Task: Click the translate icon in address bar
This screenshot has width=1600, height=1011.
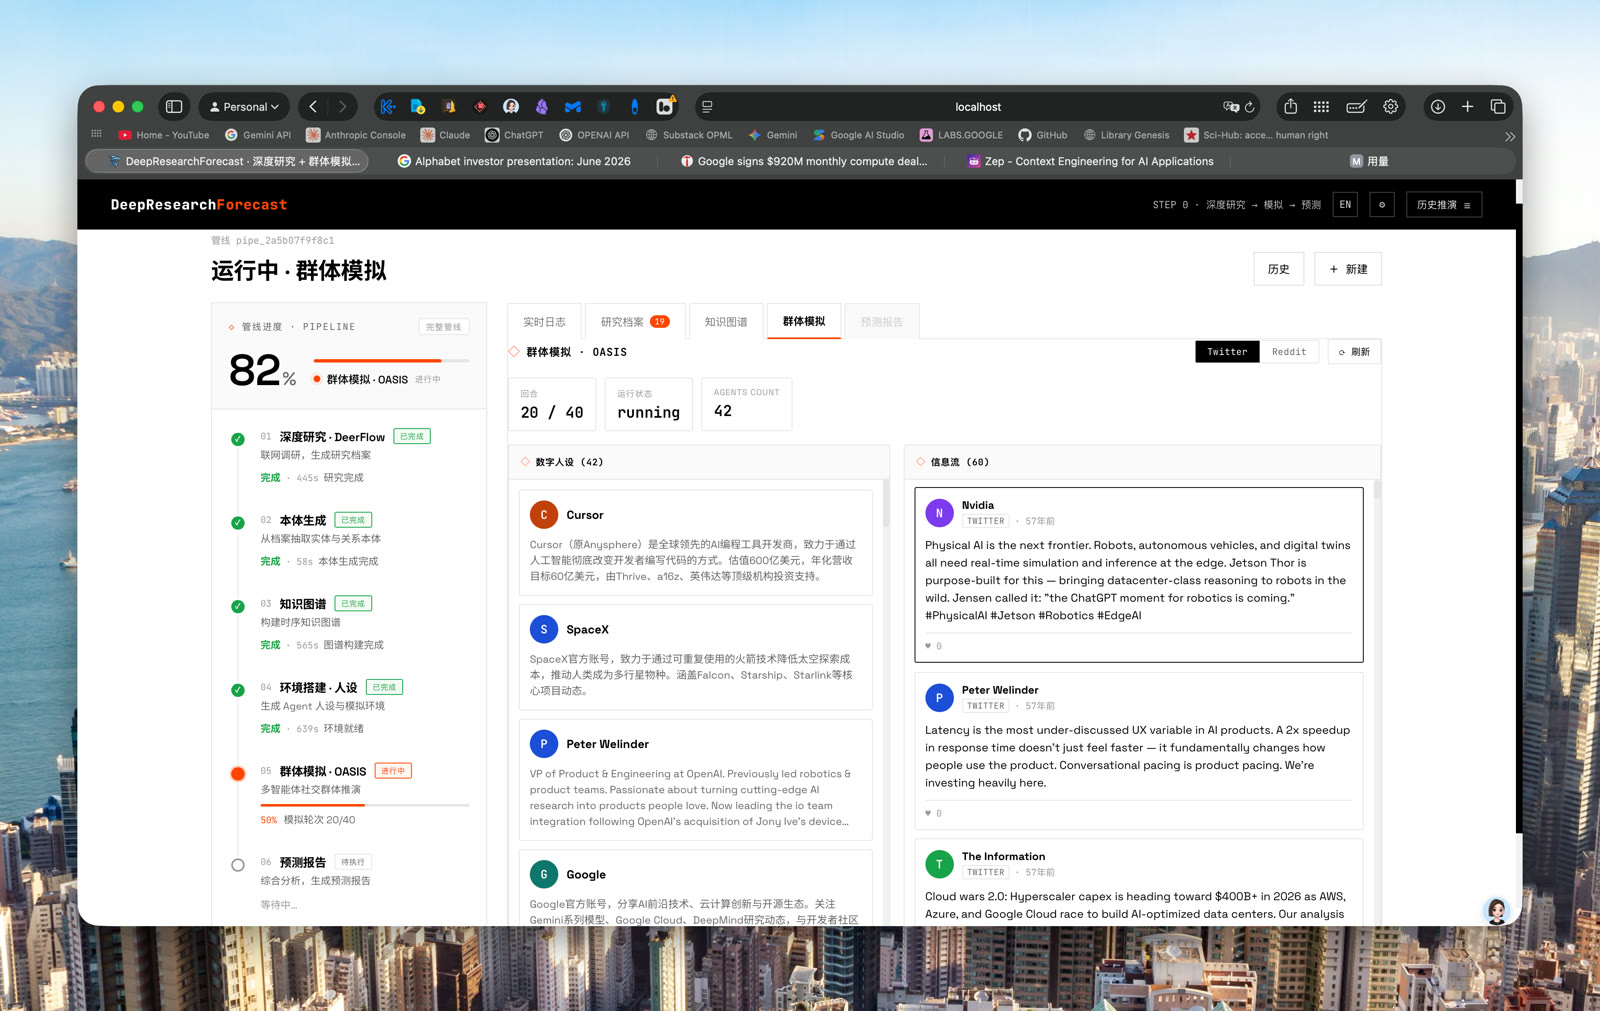Action: coord(1231,107)
